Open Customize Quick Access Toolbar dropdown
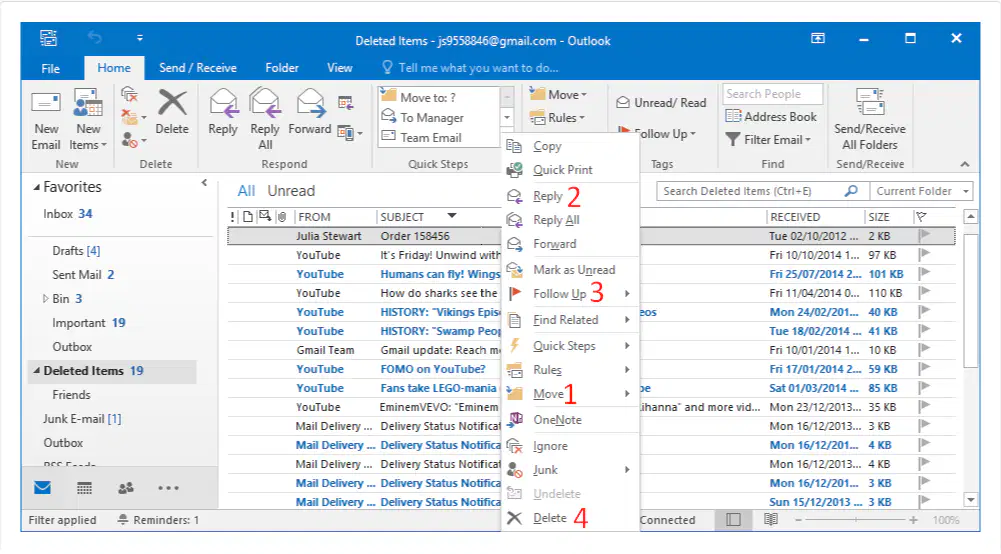Image resolution: width=1001 pixels, height=554 pixels. (140, 38)
